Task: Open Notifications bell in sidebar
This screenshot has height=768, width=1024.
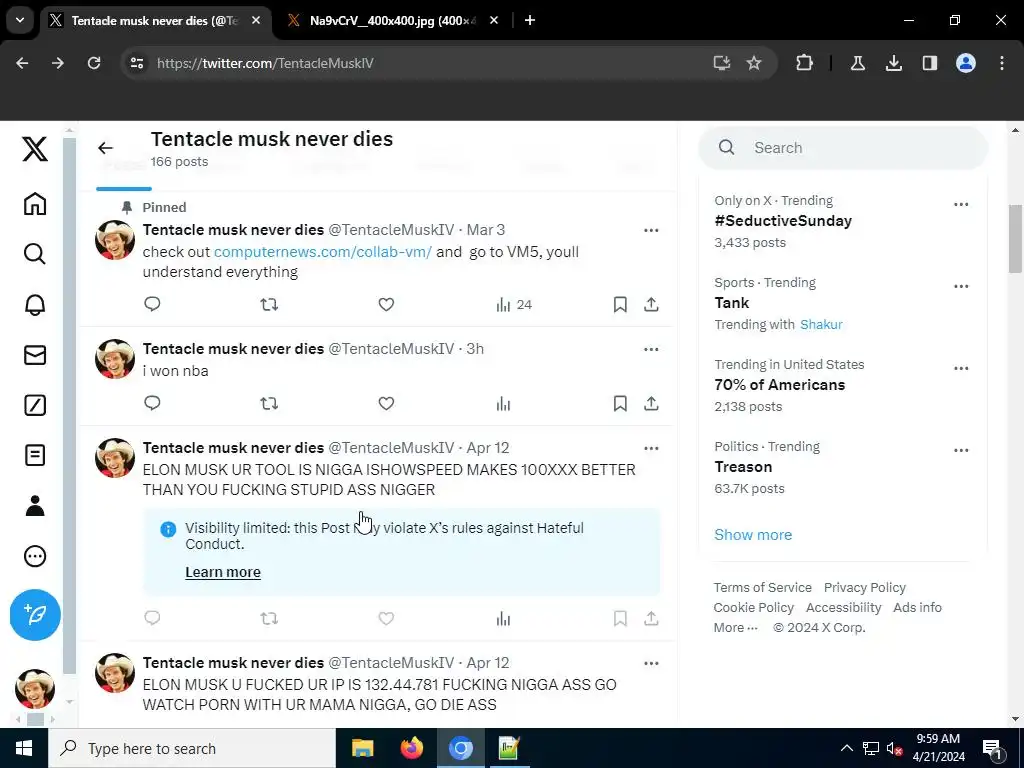Action: pos(35,304)
